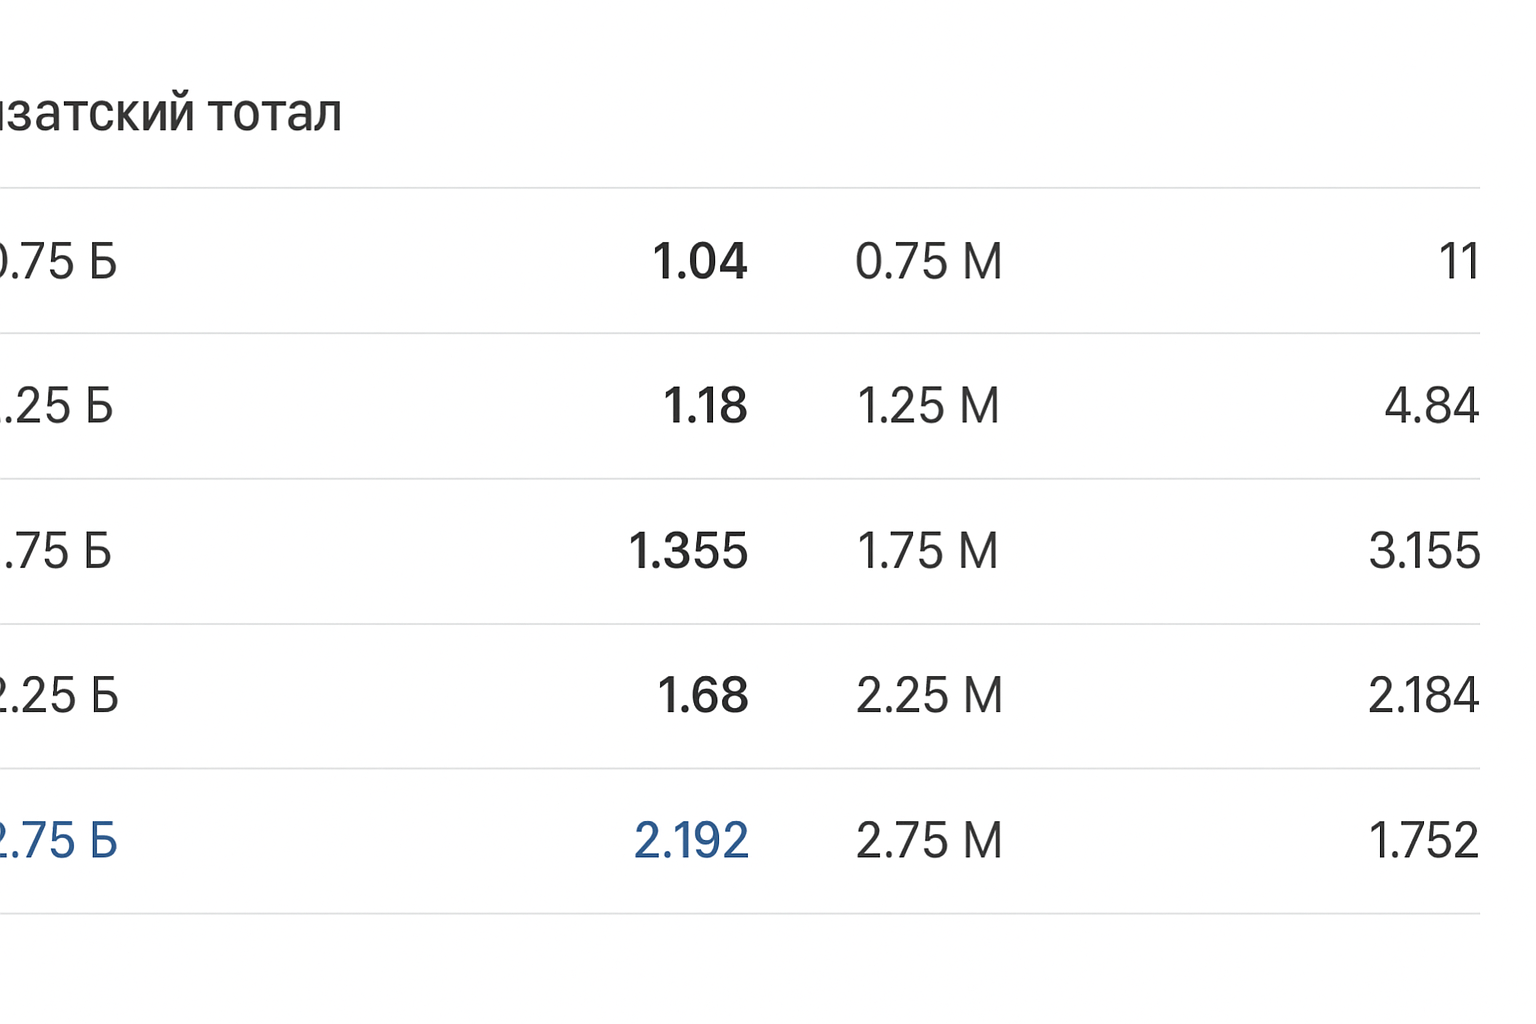The height and width of the screenshot is (1024, 1536).
Task: Deselect the highlighted 2.192 odds
Action: point(691,841)
